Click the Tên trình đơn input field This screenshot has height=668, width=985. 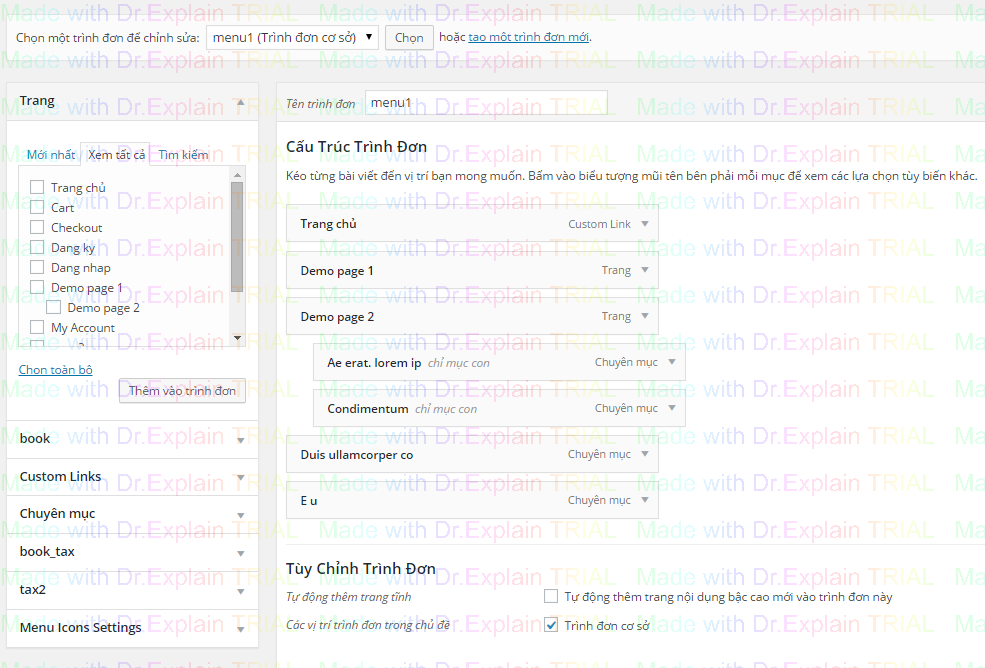tap(486, 103)
